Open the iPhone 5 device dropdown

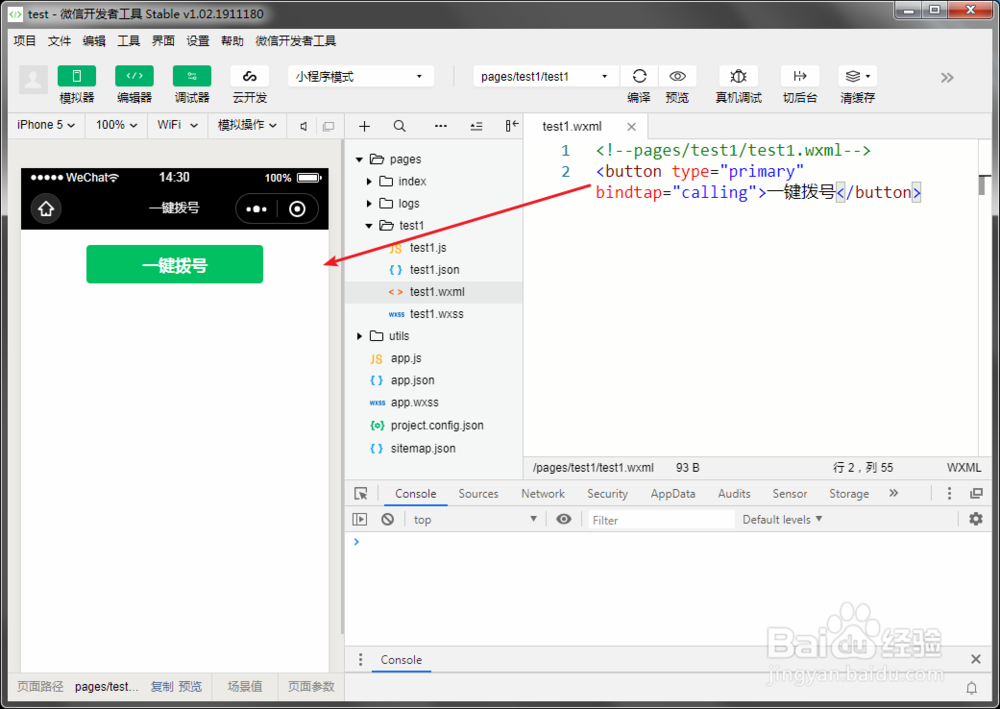46,125
